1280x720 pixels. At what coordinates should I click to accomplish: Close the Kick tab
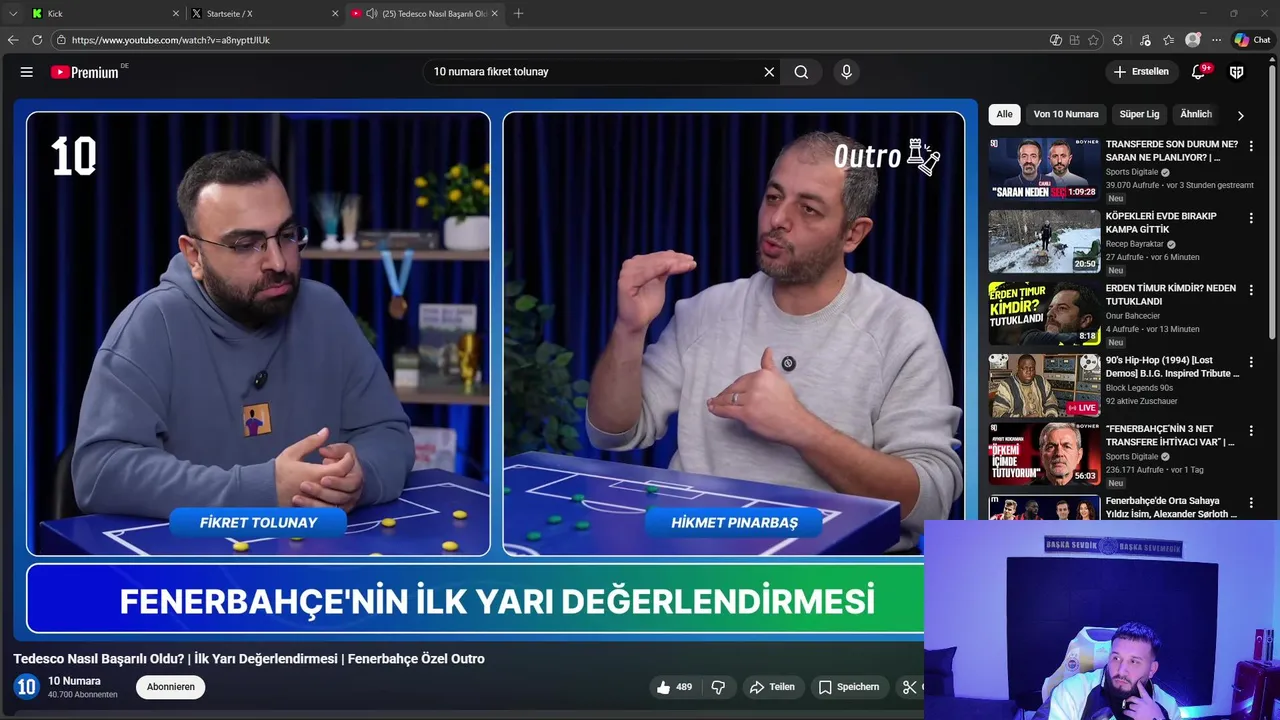[x=176, y=14]
